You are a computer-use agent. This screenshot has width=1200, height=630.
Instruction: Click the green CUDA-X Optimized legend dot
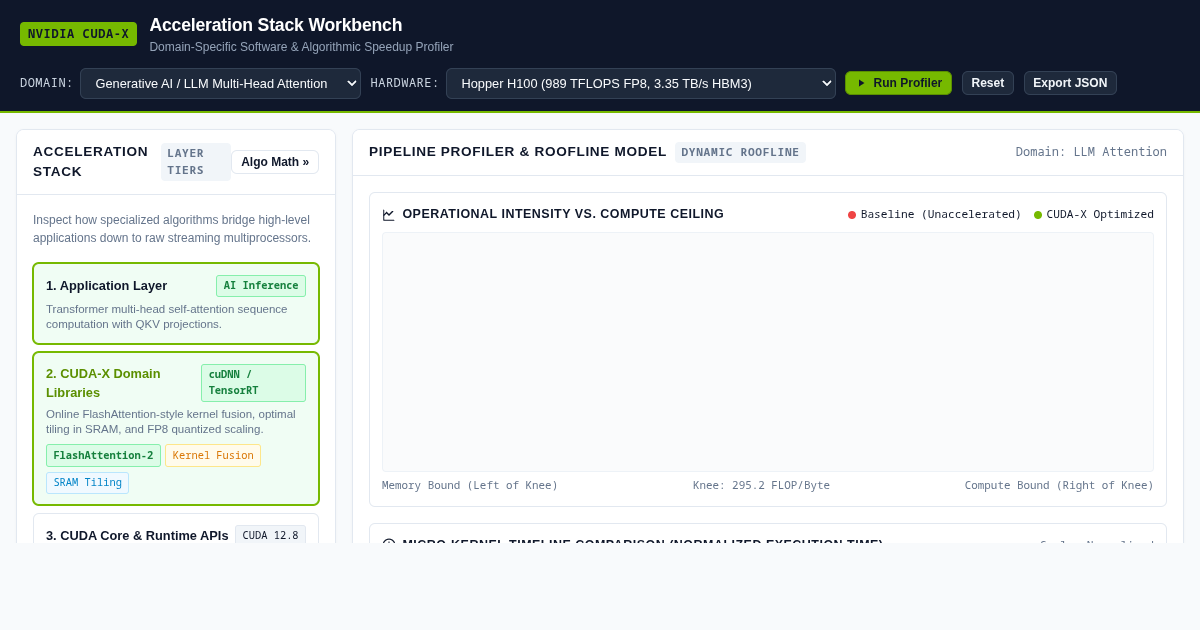click(1038, 215)
